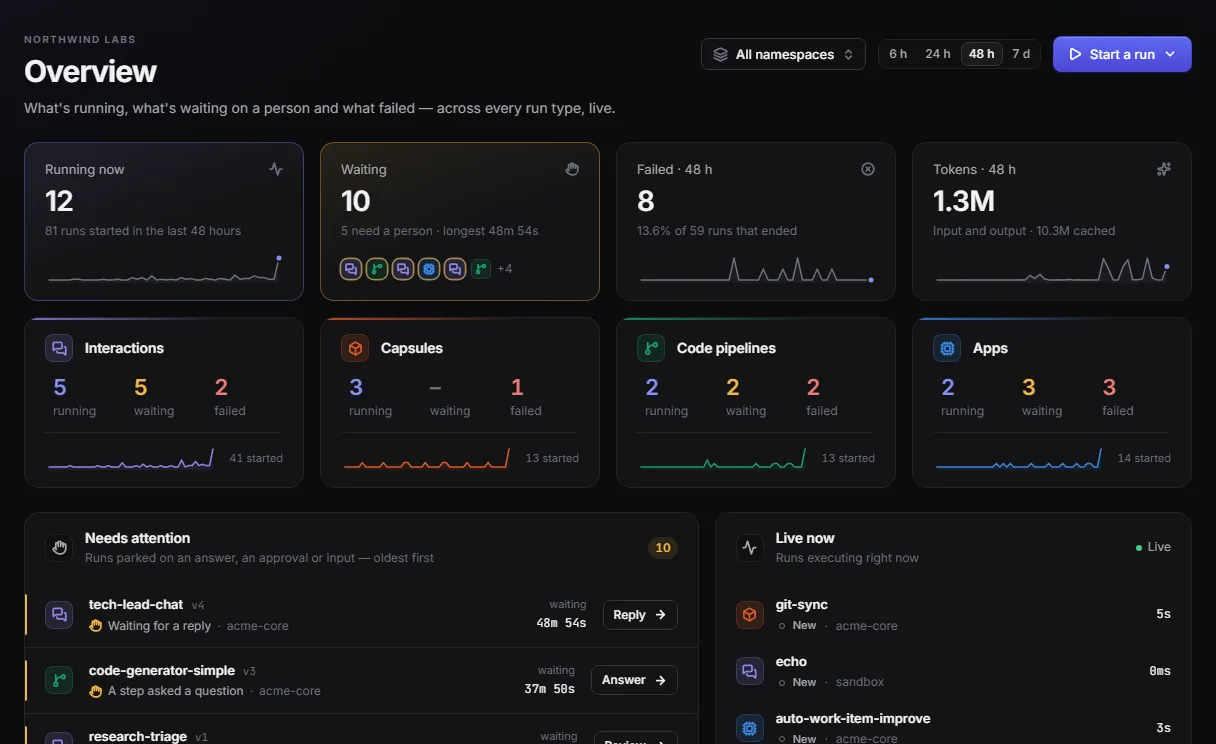Screen dimensions: 1216x744
Task: Open the All namespaces dropdown
Action: point(783,54)
